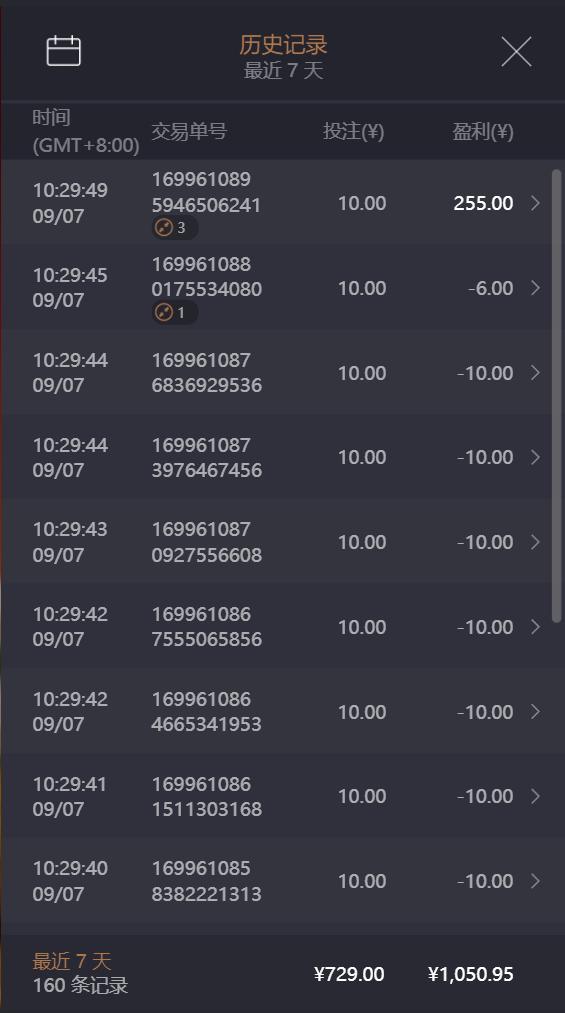Select the 10:29:49 transaction row
The width and height of the screenshot is (565, 1013).
coord(276,202)
